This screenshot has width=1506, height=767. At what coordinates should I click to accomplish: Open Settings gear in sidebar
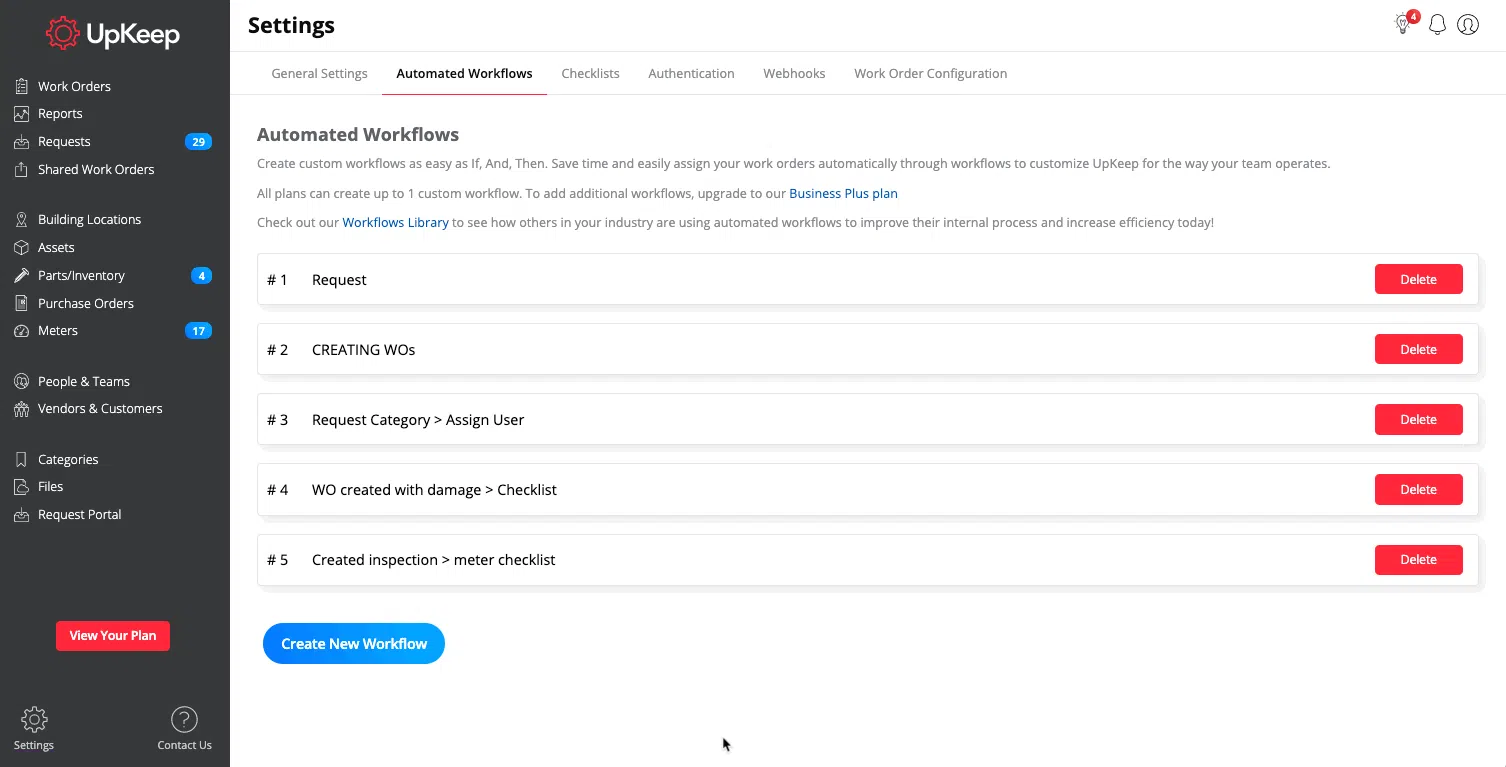pos(34,720)
